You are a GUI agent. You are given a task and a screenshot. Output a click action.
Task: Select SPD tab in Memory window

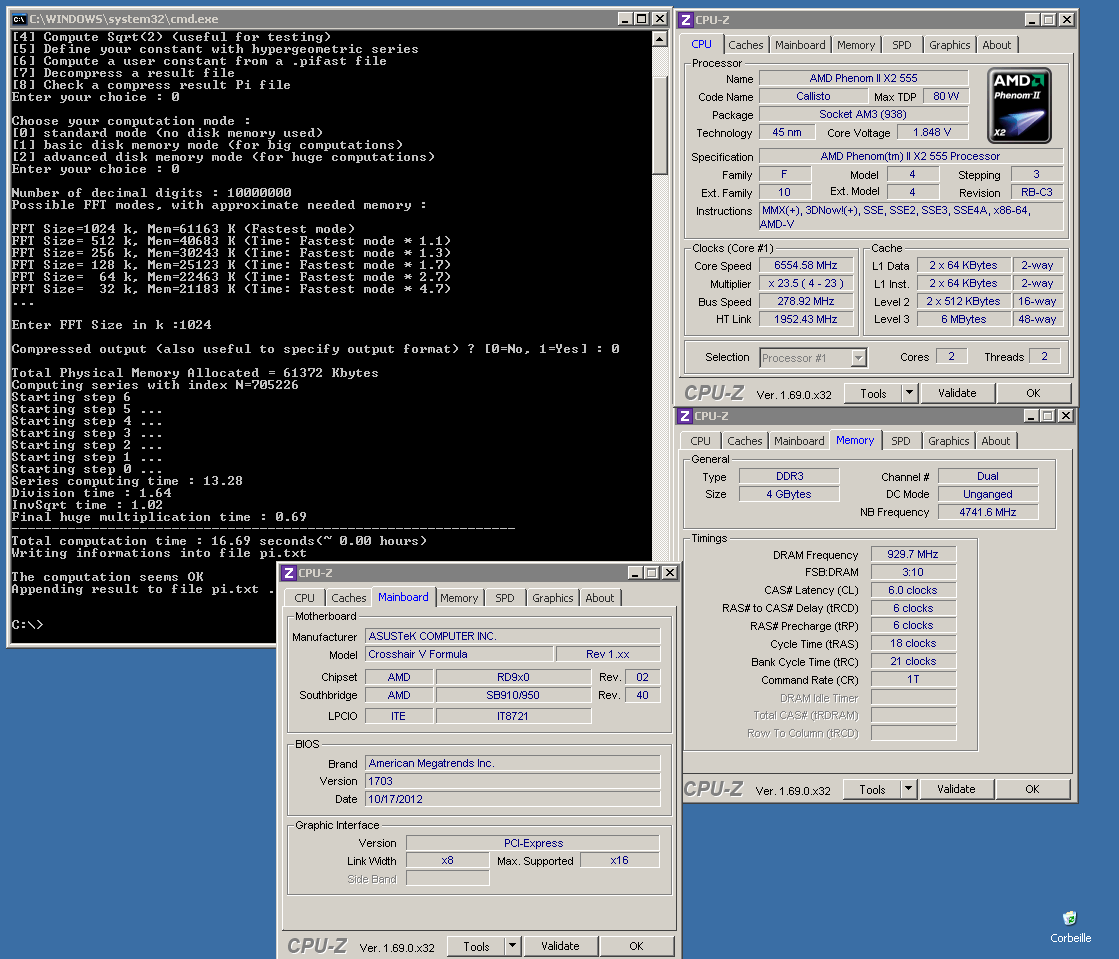pyautogui.click(x=901, y=441)
